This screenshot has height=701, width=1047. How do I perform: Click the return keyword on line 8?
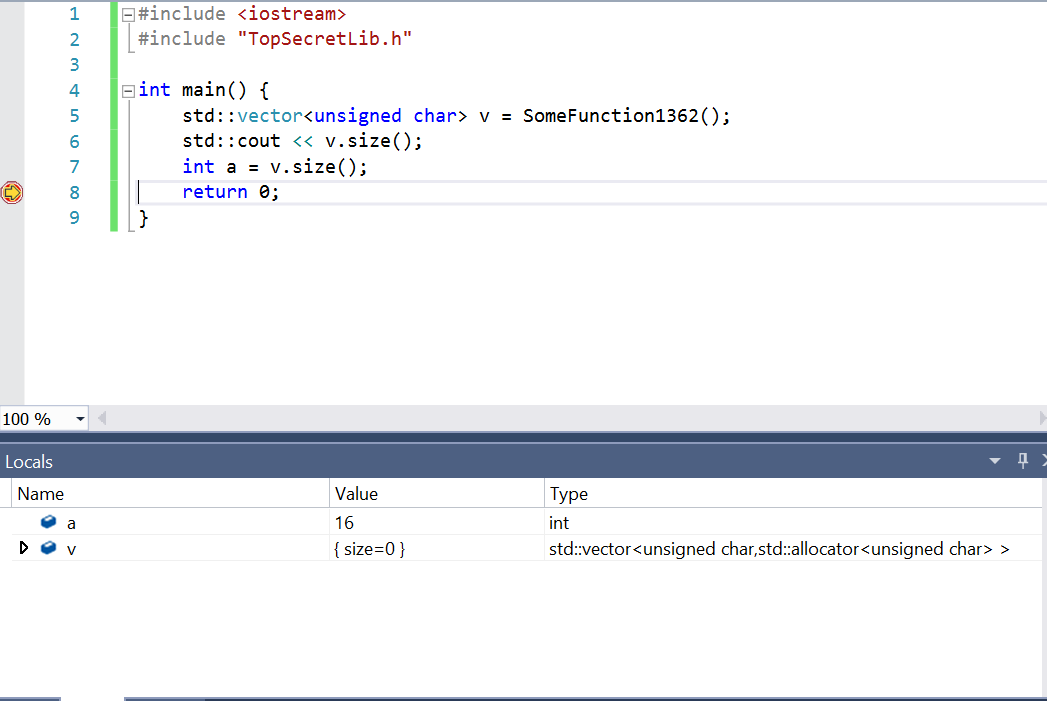[215, 192]
